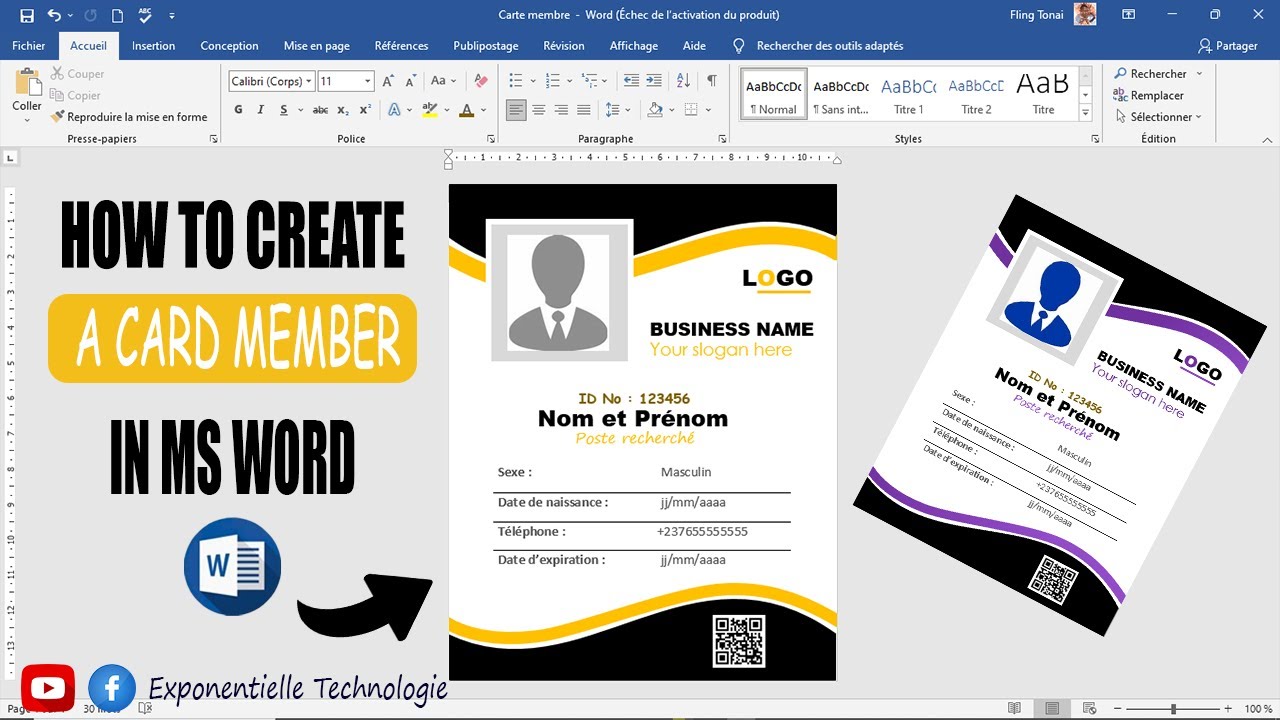The width and height of the screenshot is (1280, 720).
Task: Apply the Normal style
Action: tap(774, 94)
